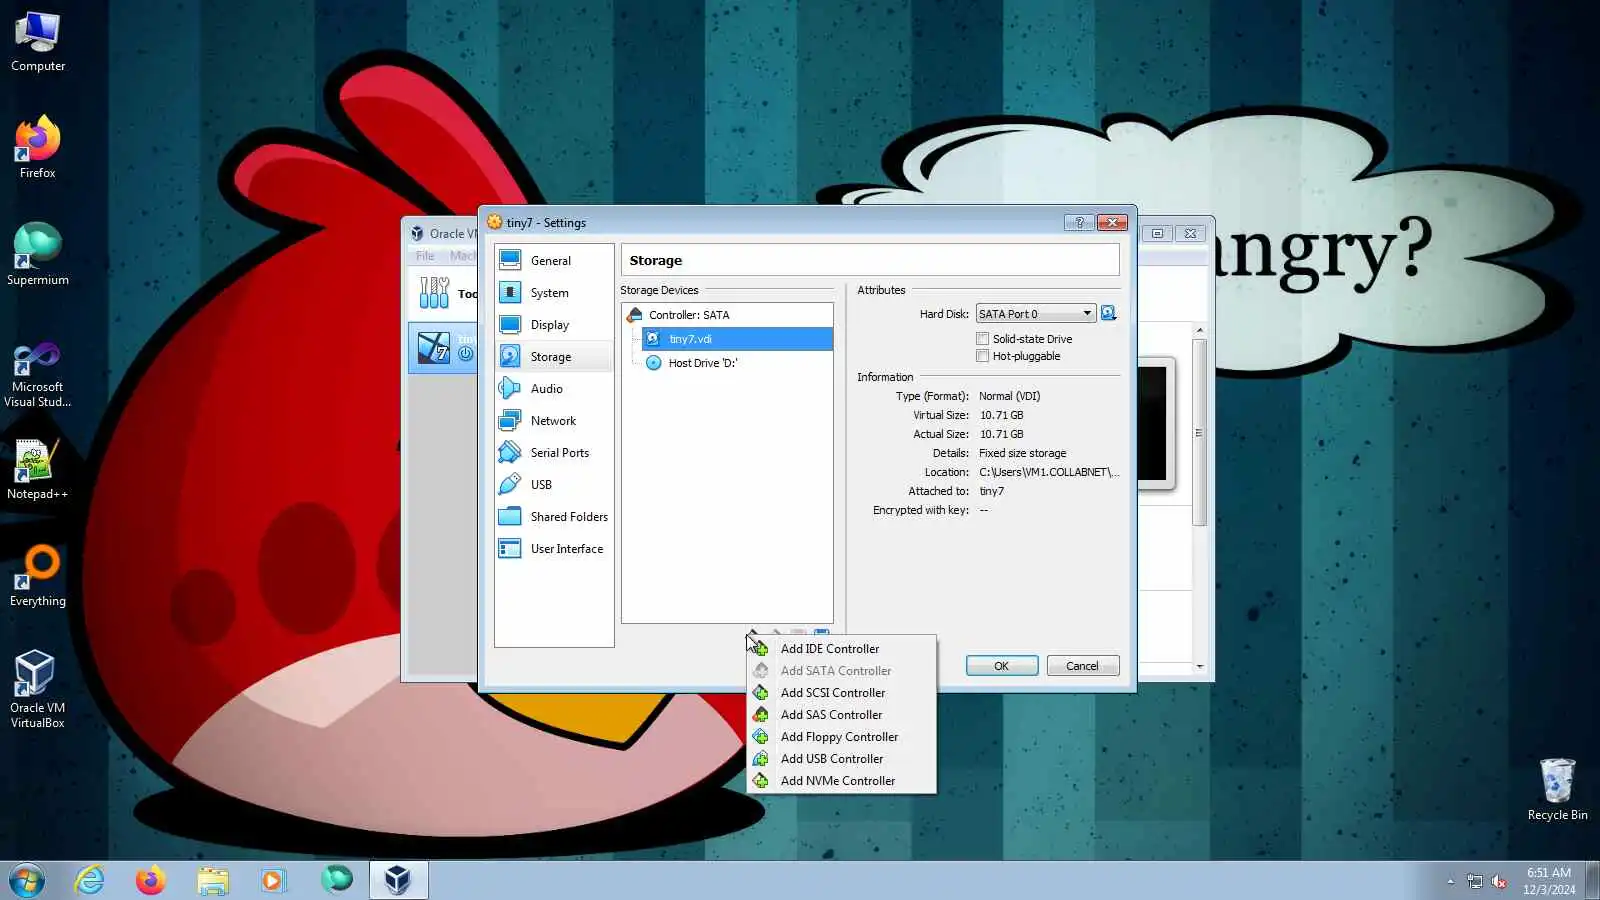Click the Supermium desktop shortcut
The image size is (1600, 900).
(x=38, y=255)
